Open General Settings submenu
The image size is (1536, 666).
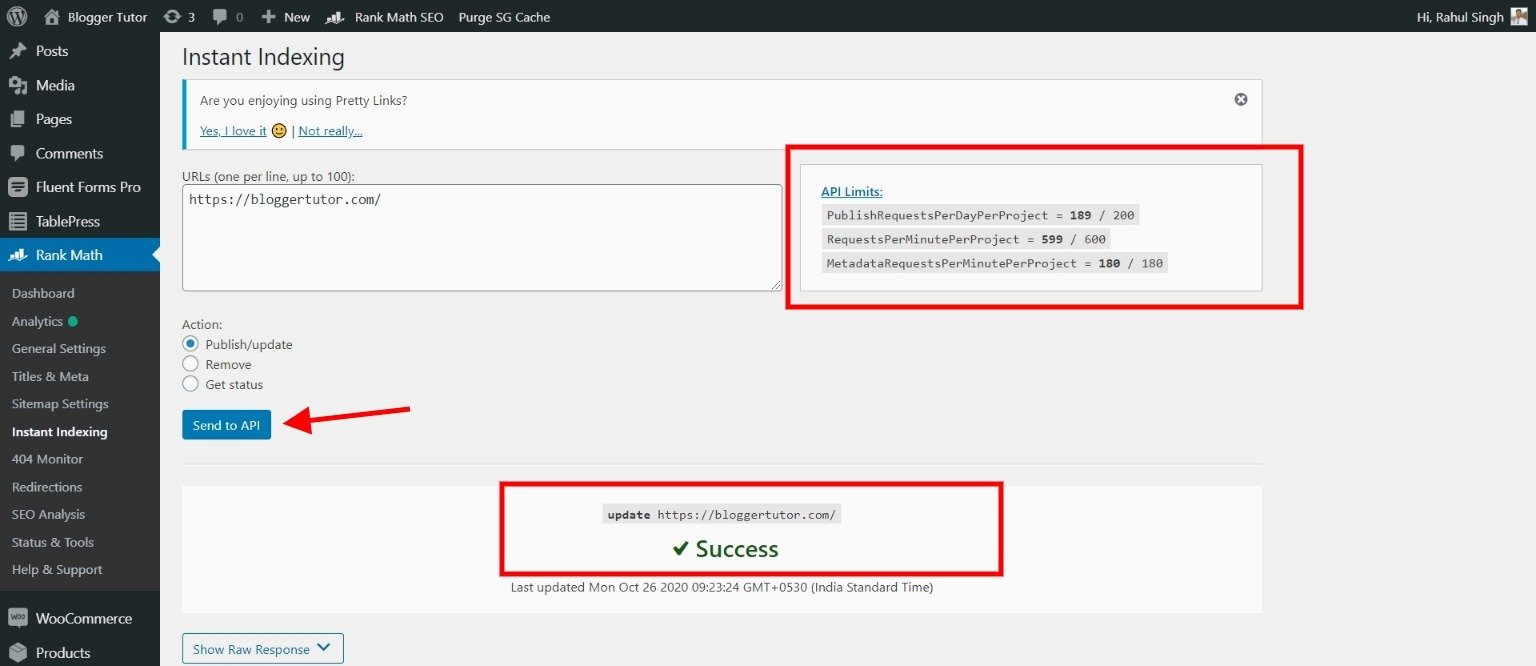pos(59,348)
